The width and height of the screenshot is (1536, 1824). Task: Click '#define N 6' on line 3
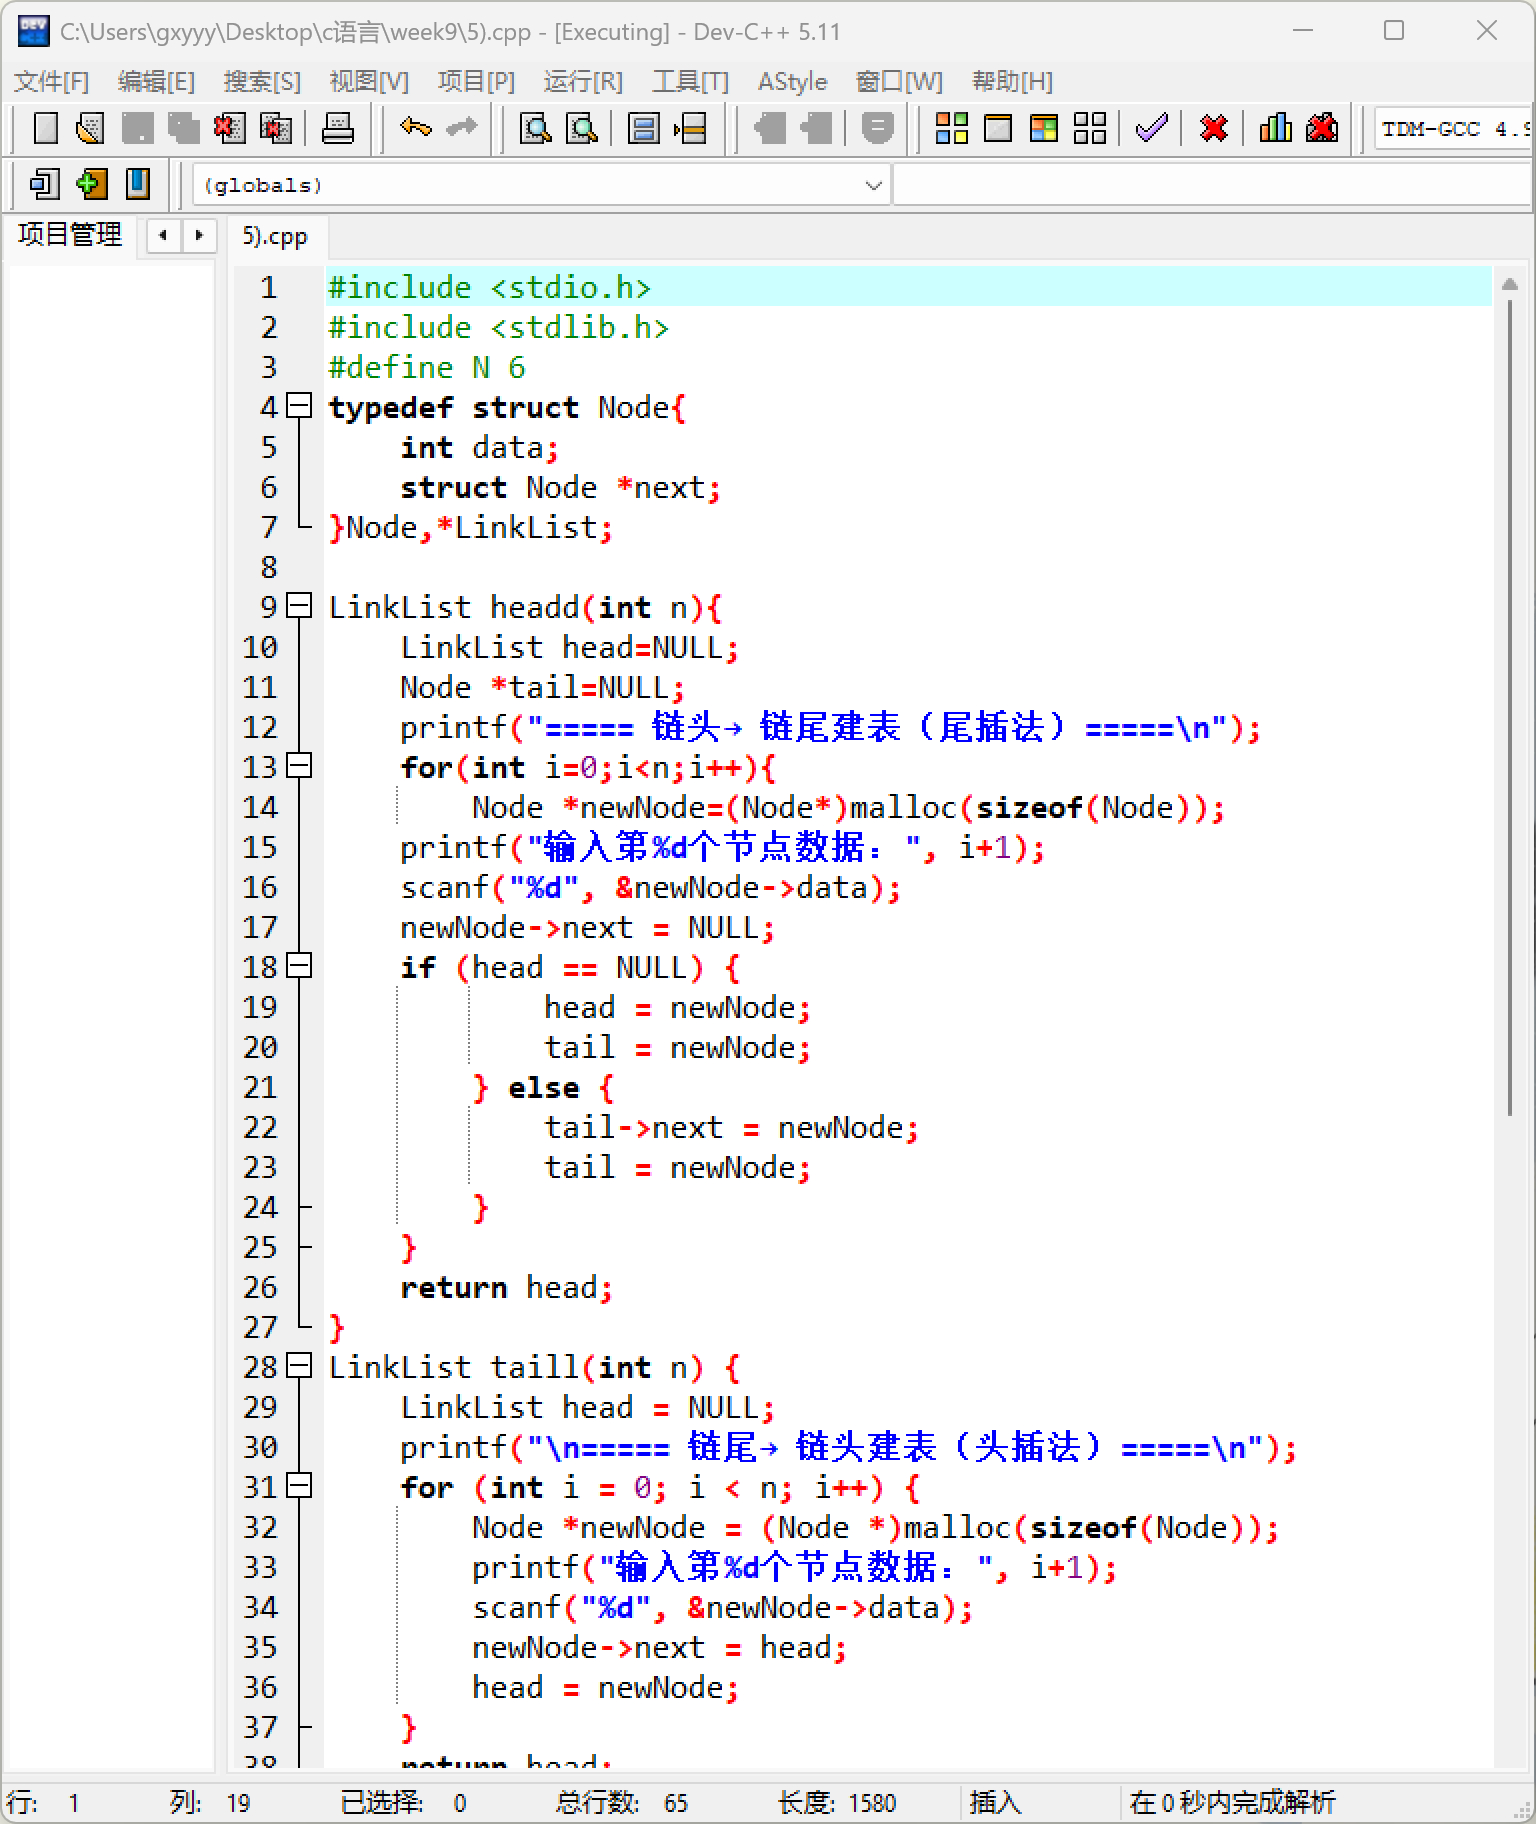pos(427,368)
